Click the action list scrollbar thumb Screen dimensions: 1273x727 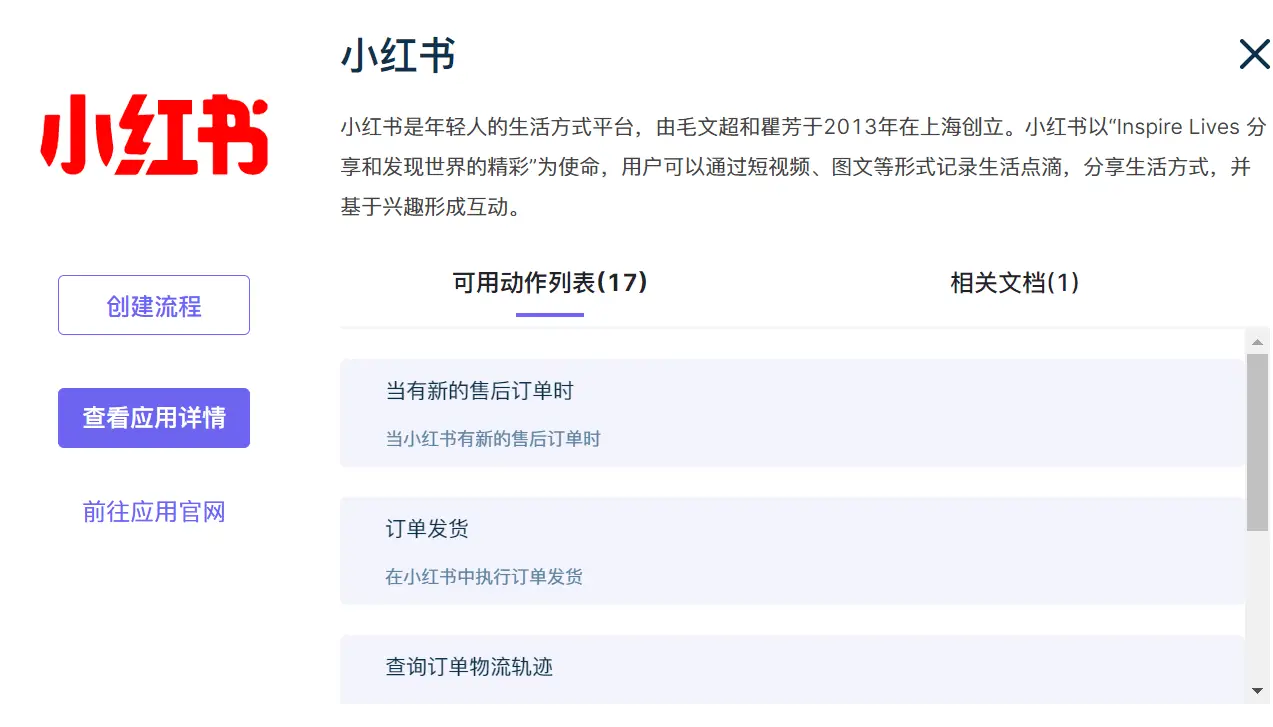pos(1257,442)
